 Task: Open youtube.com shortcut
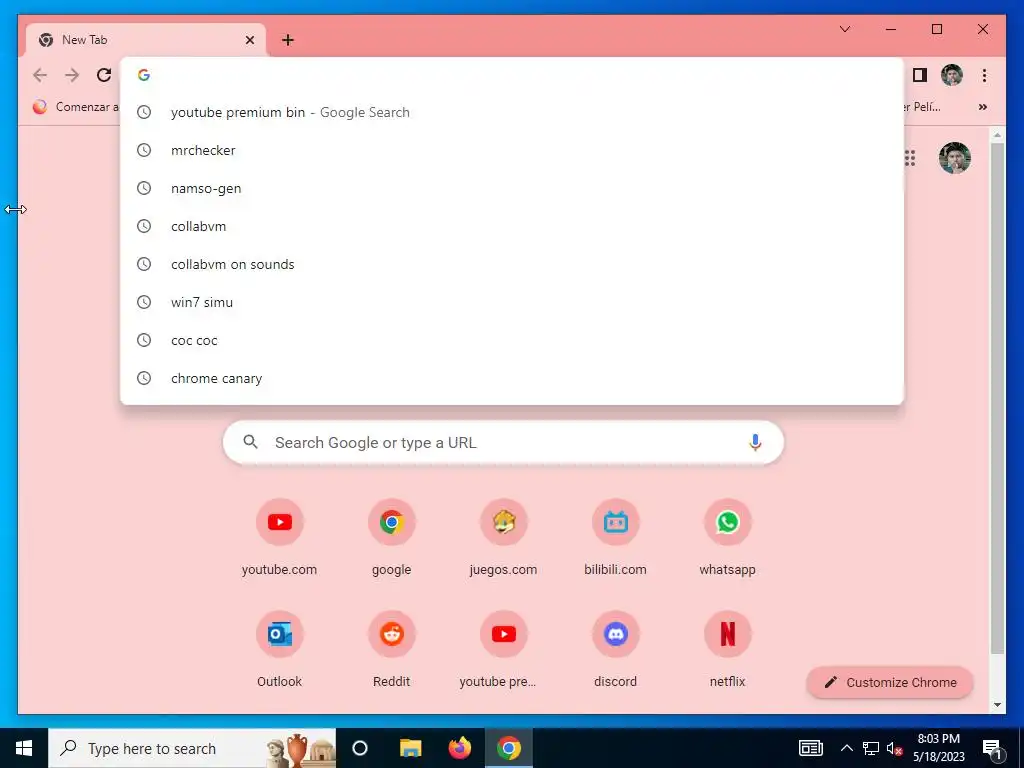point(280,537)
